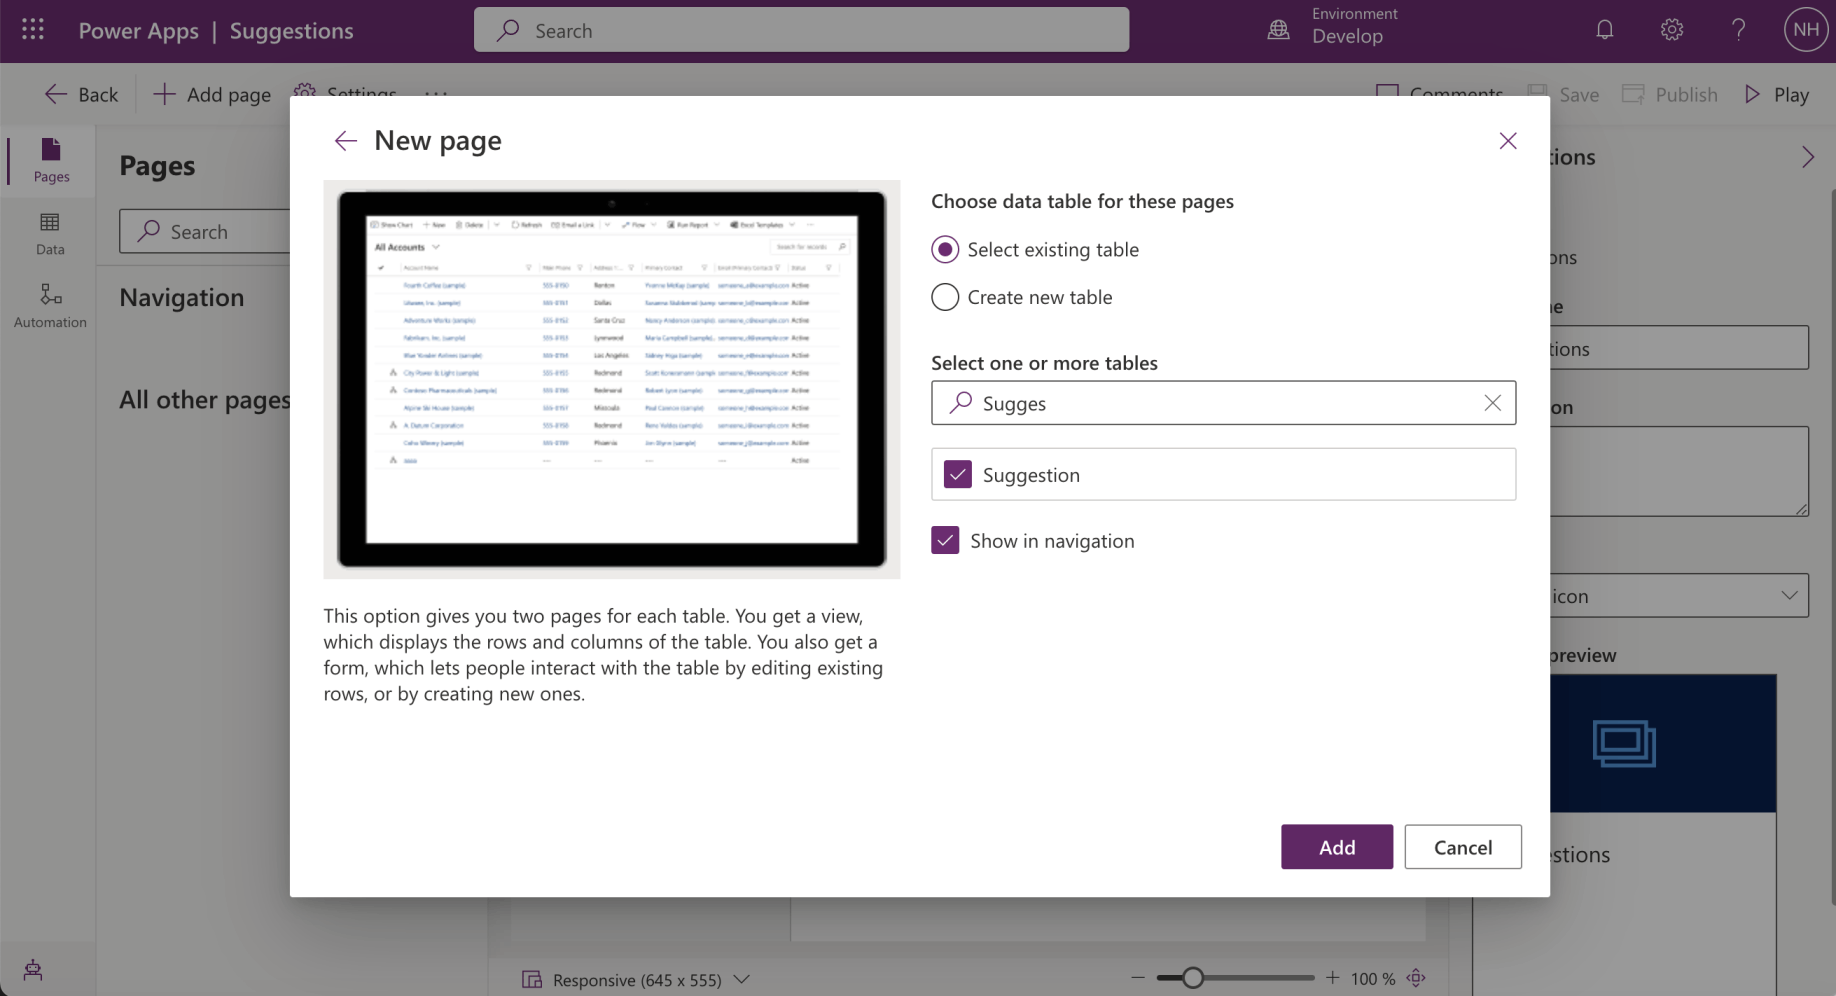Click the Suggestions app name in header
The image size is (1836, 996).
(291, 31)
